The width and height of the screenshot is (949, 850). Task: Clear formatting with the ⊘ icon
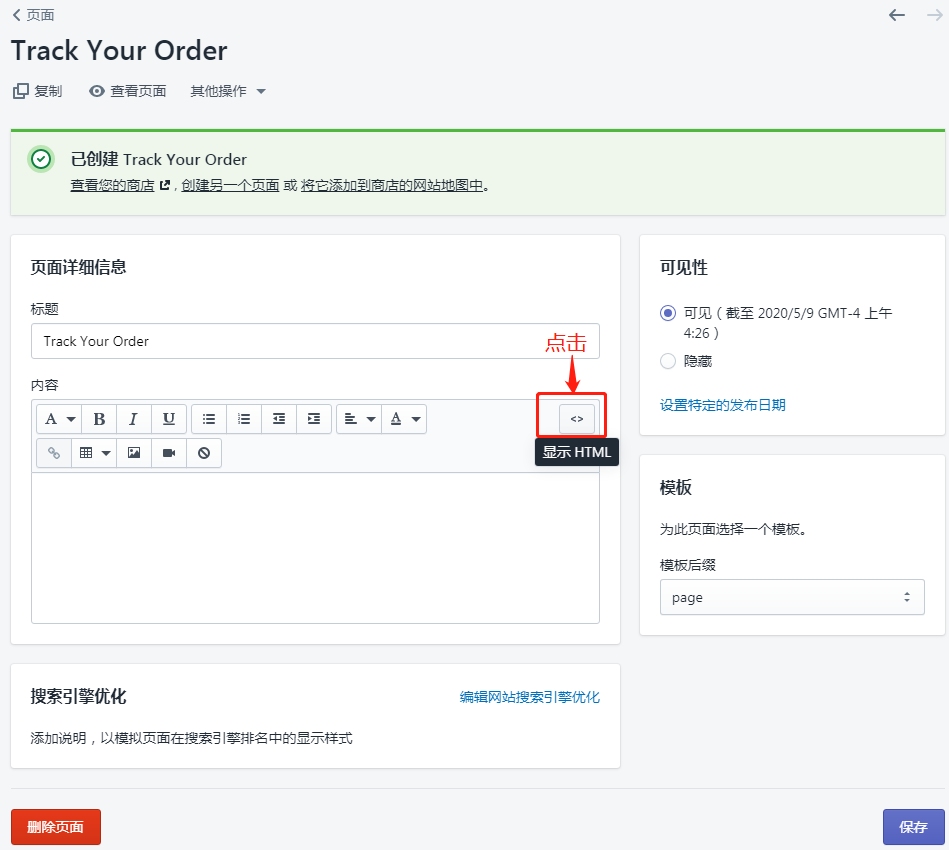tap(203, 452)
